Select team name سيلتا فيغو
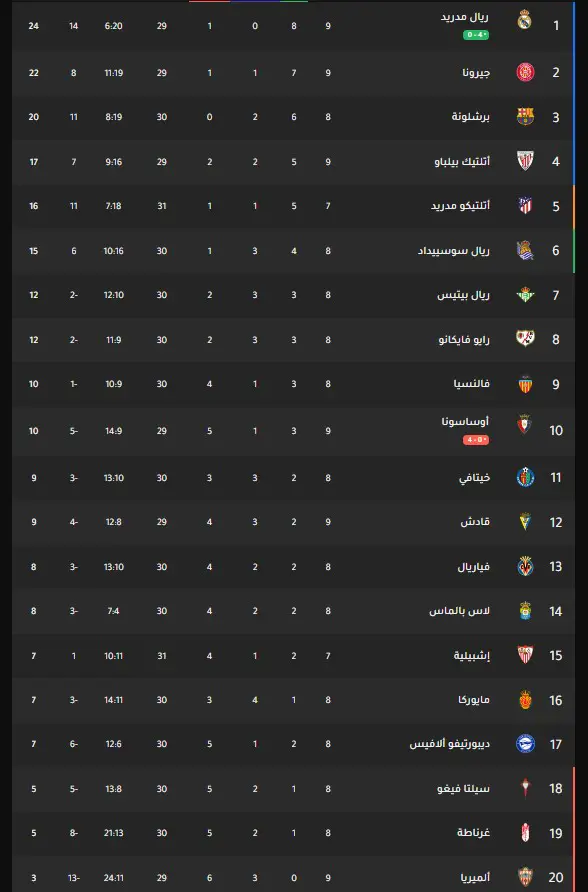This screenshot has height=892, width=588. click(x=463, y=788)
